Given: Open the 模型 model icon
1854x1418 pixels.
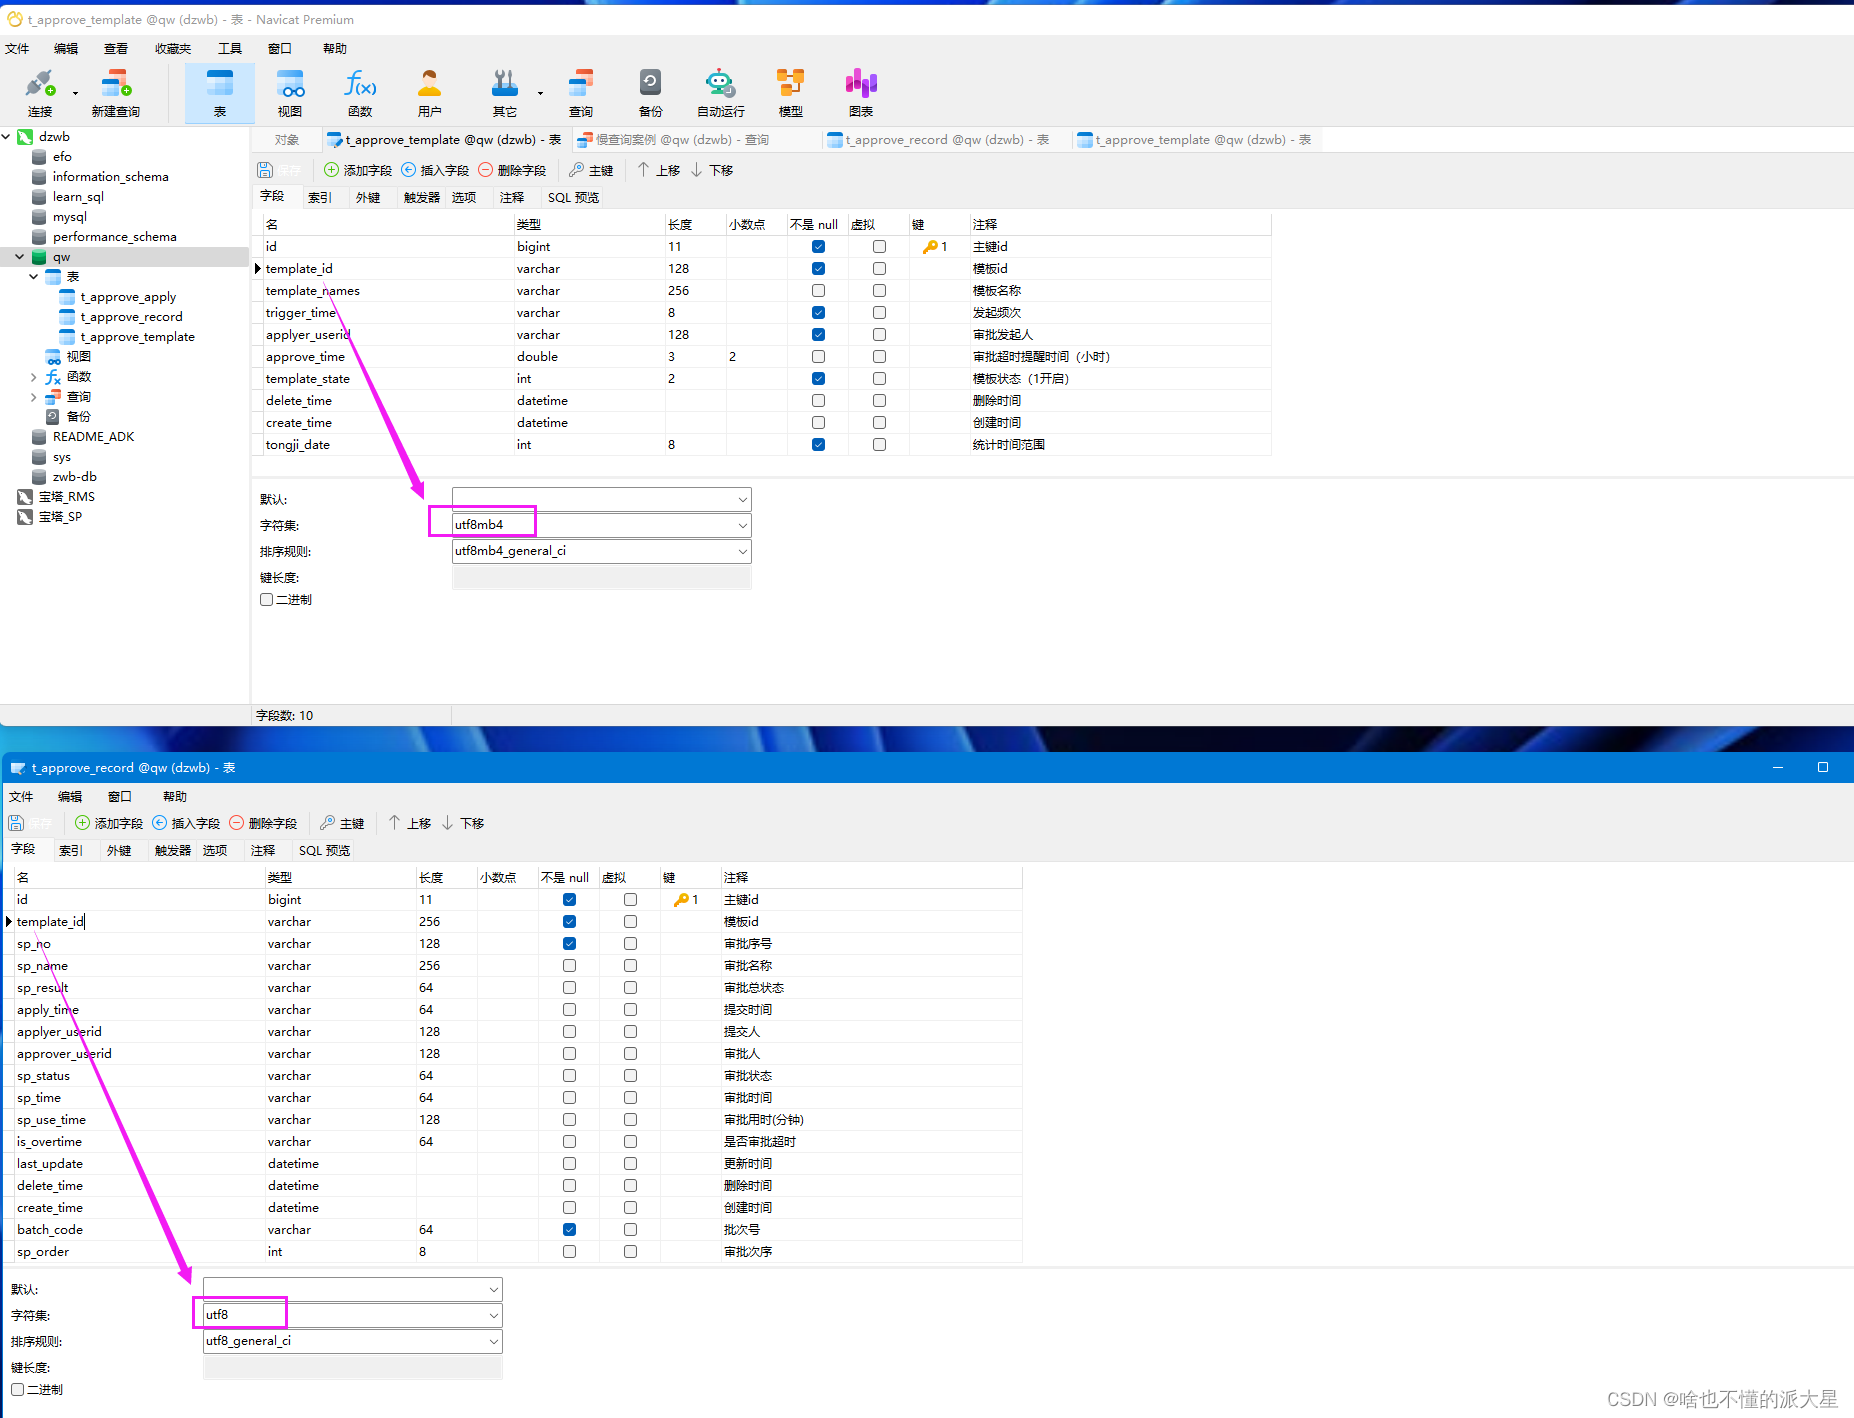Looking at the screenshot, I should point(790,93).
